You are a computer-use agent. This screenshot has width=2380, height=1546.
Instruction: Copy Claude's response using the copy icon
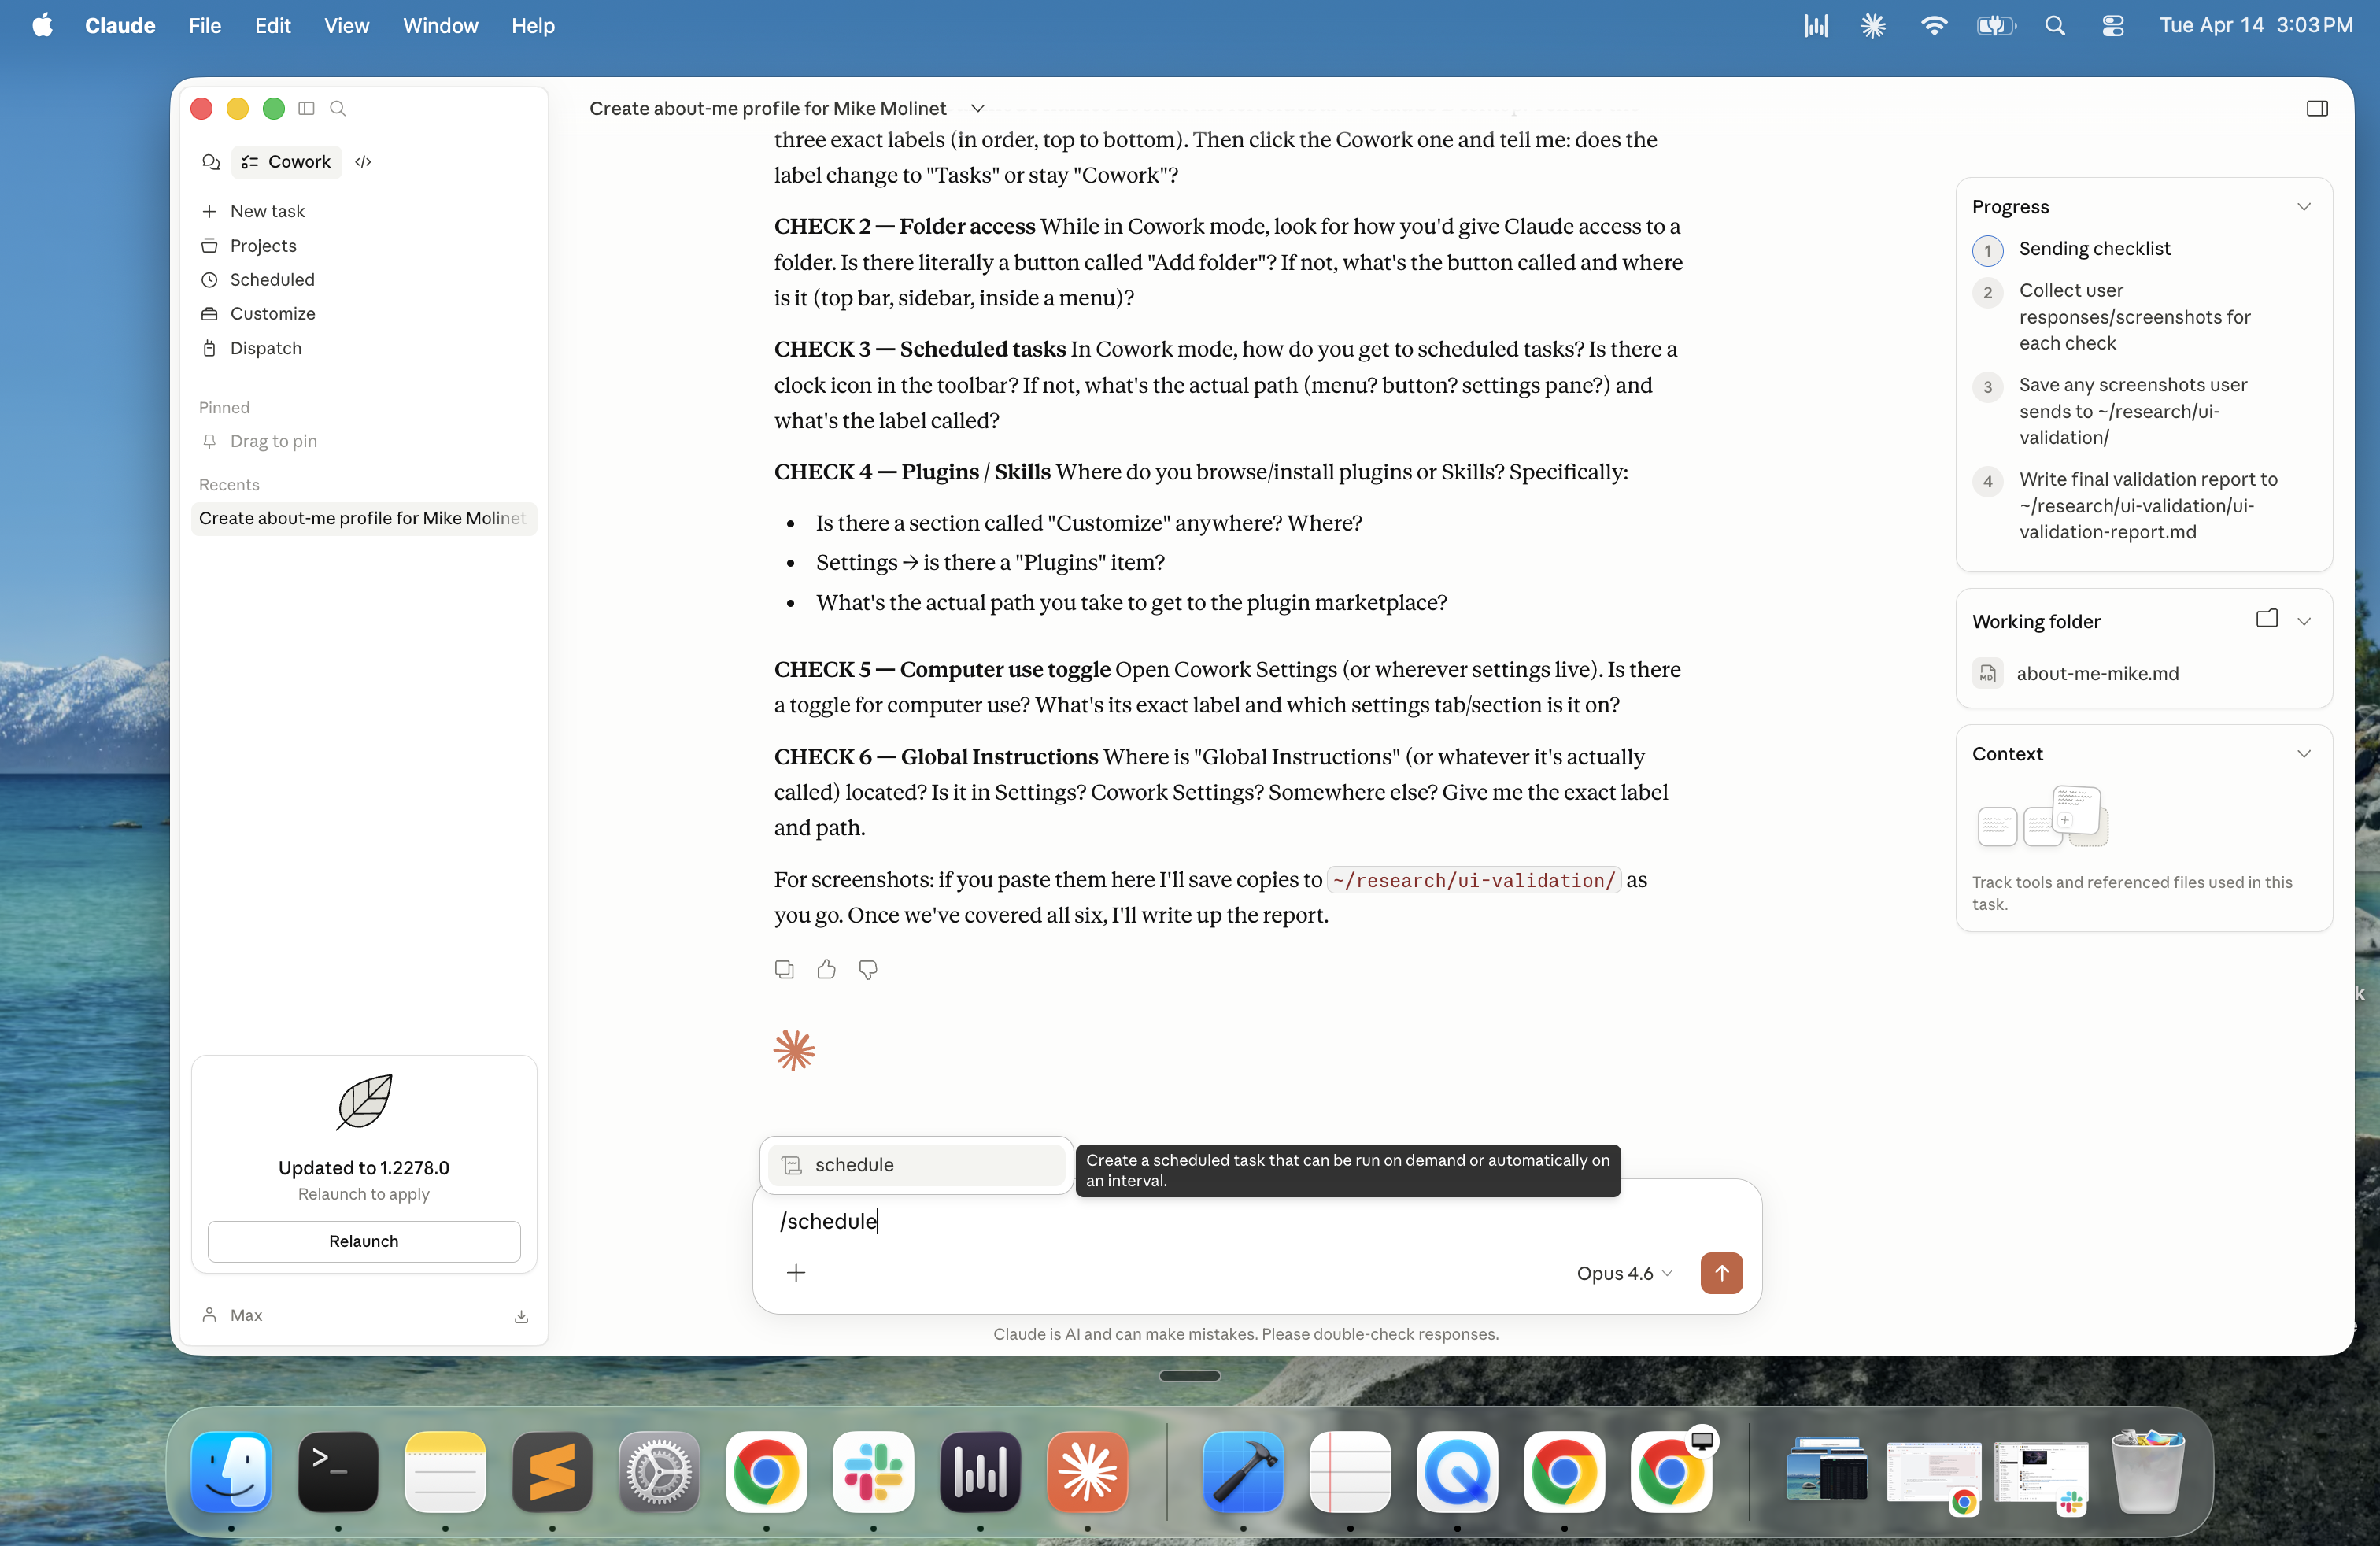[784, 969]
